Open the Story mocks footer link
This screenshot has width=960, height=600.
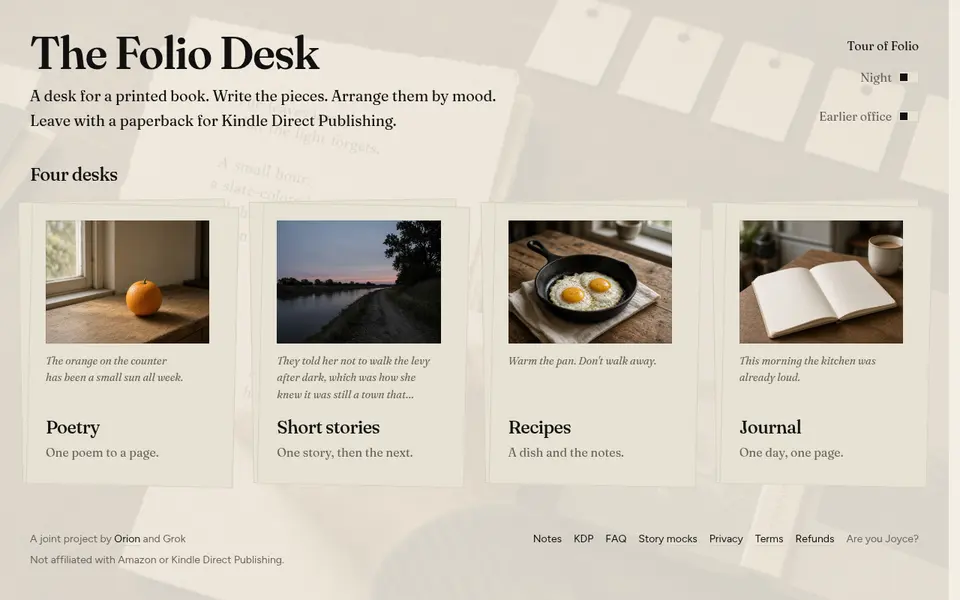[668, 539]
